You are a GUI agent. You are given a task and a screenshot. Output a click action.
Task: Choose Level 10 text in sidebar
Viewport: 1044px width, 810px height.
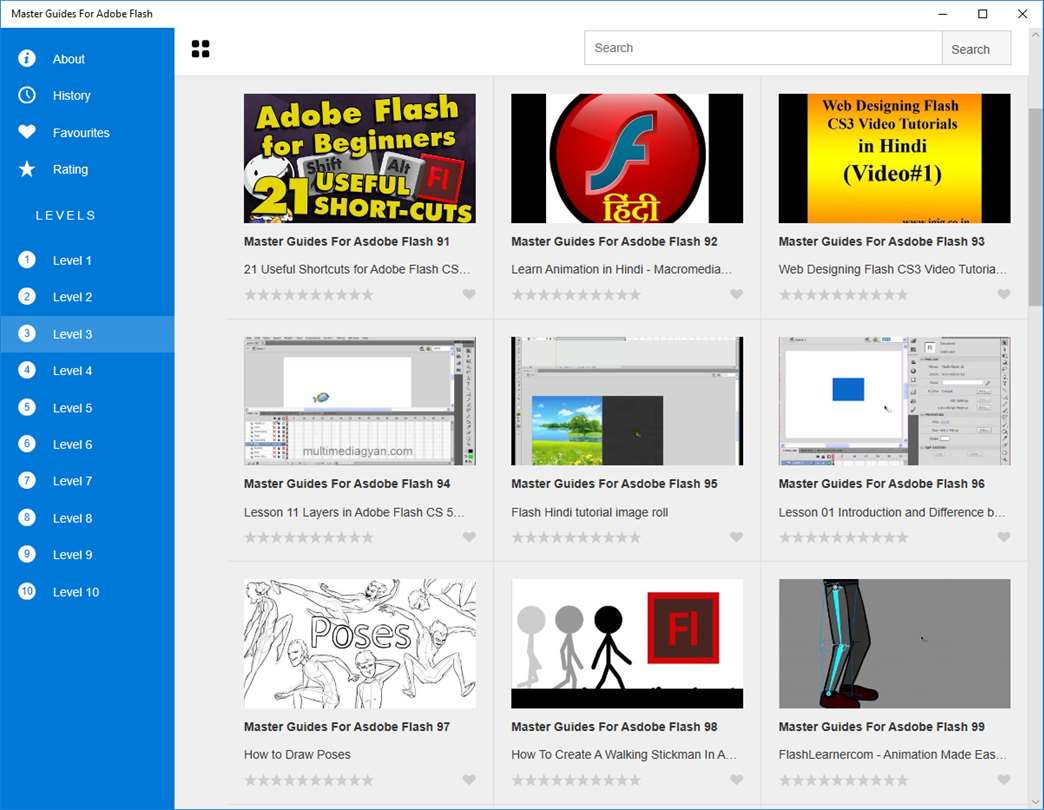click(x=76, y=592)
